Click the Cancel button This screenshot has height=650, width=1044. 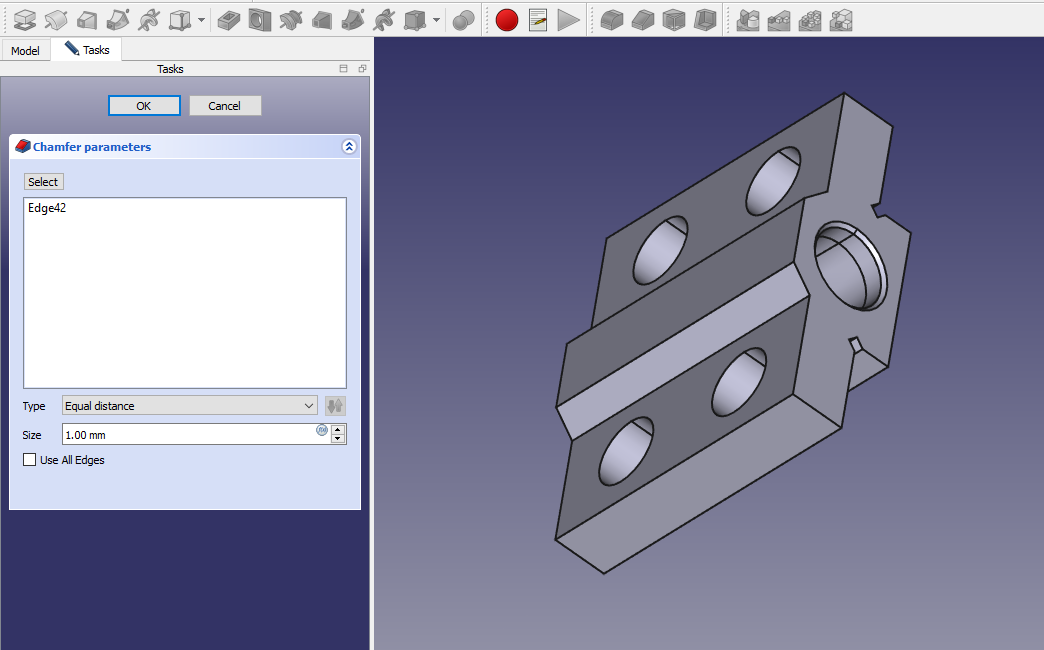(224, 106)
